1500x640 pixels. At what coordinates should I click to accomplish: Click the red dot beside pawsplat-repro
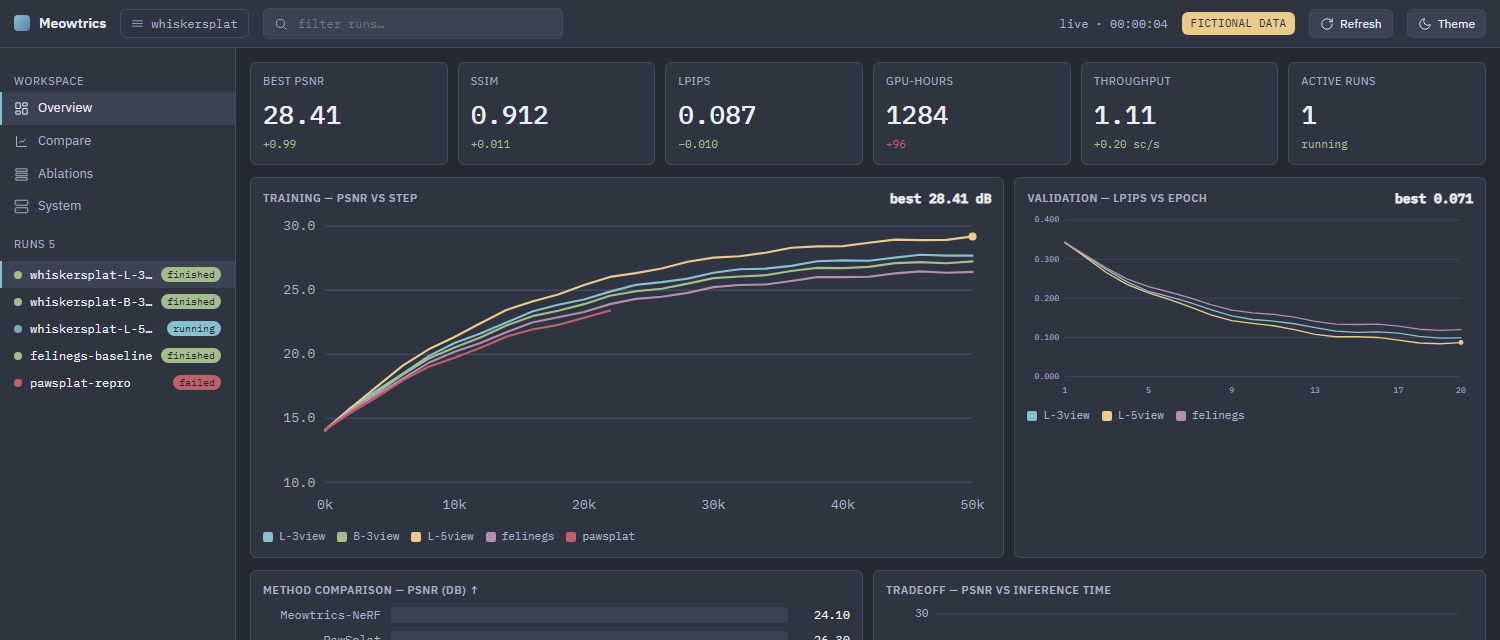(18, 383)
